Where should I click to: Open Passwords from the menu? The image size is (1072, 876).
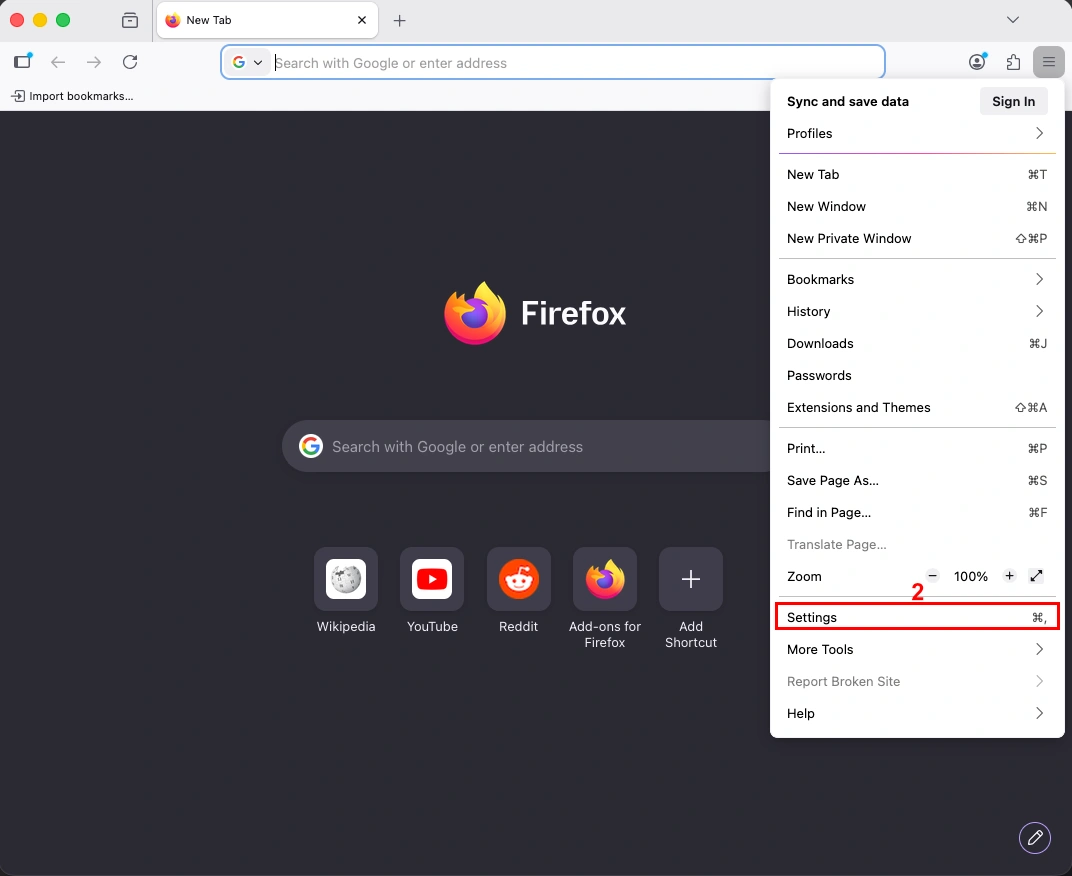[917, 375]
